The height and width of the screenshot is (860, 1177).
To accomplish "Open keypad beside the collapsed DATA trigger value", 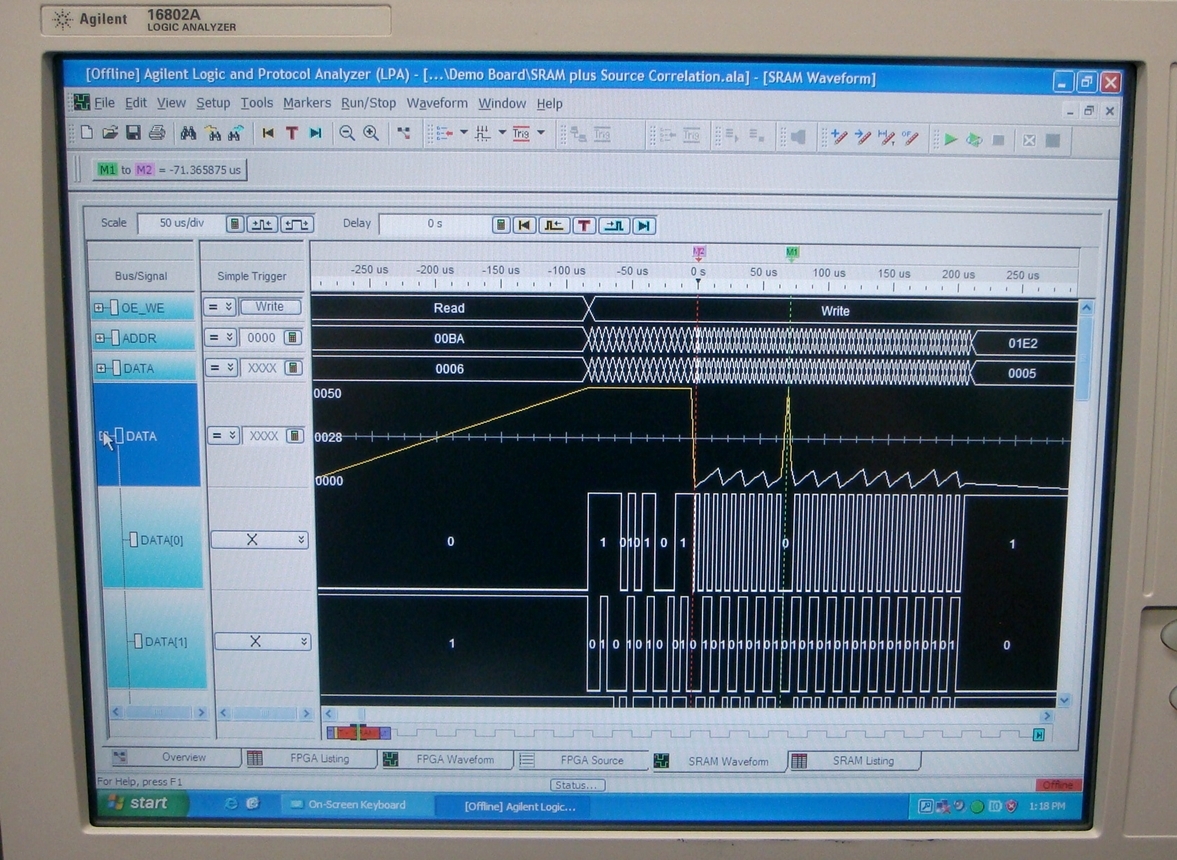I will (x=293, y=368).
